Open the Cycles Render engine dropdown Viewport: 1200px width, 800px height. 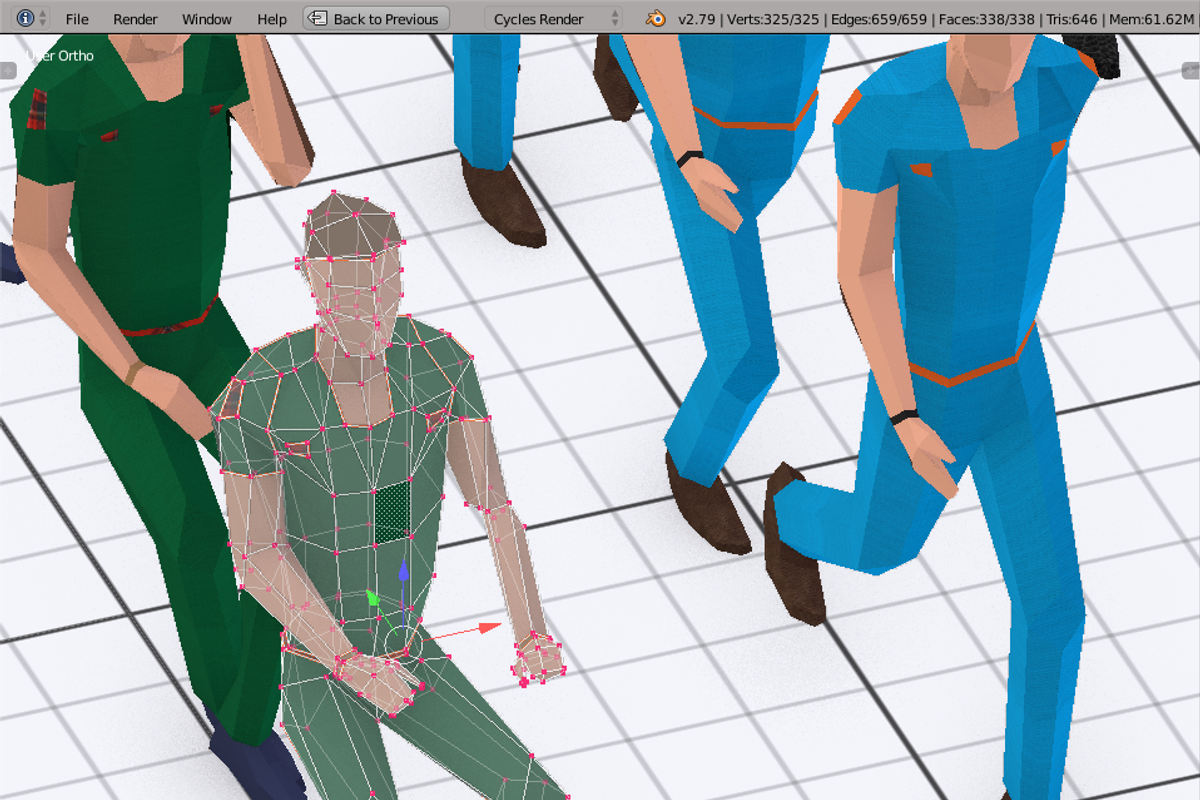pyautogui.click(x=553, y=18)
